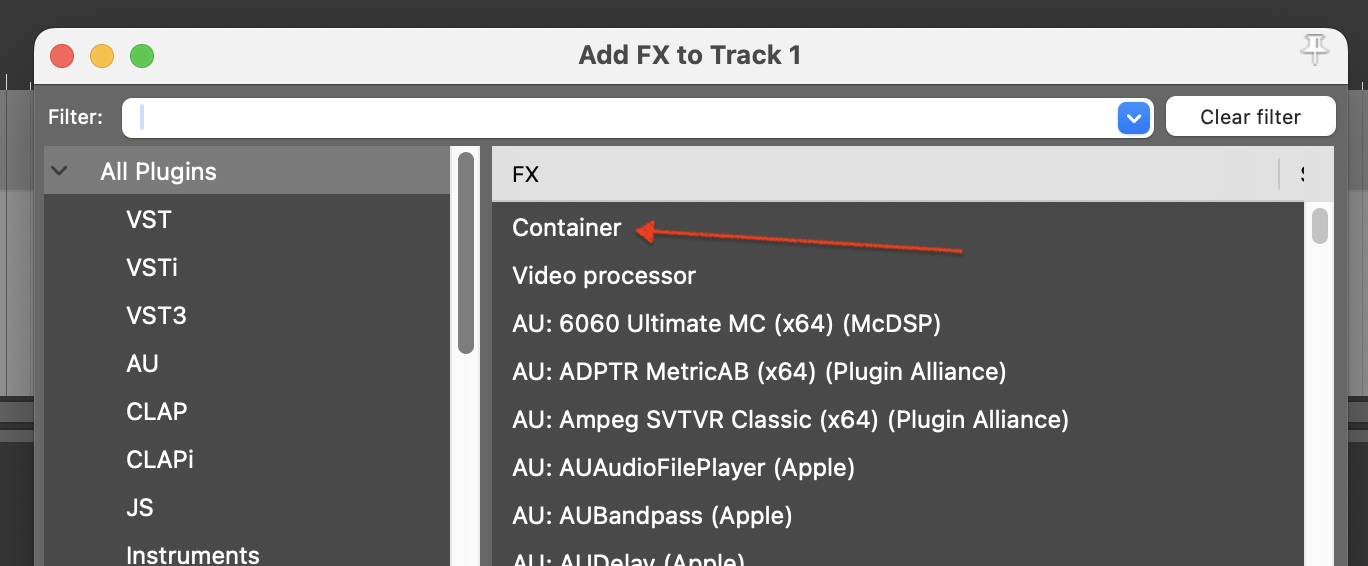Click the FX list vertical scrollbar
The height and width of the screenshot is (566, 1368).
[1320, 225]
